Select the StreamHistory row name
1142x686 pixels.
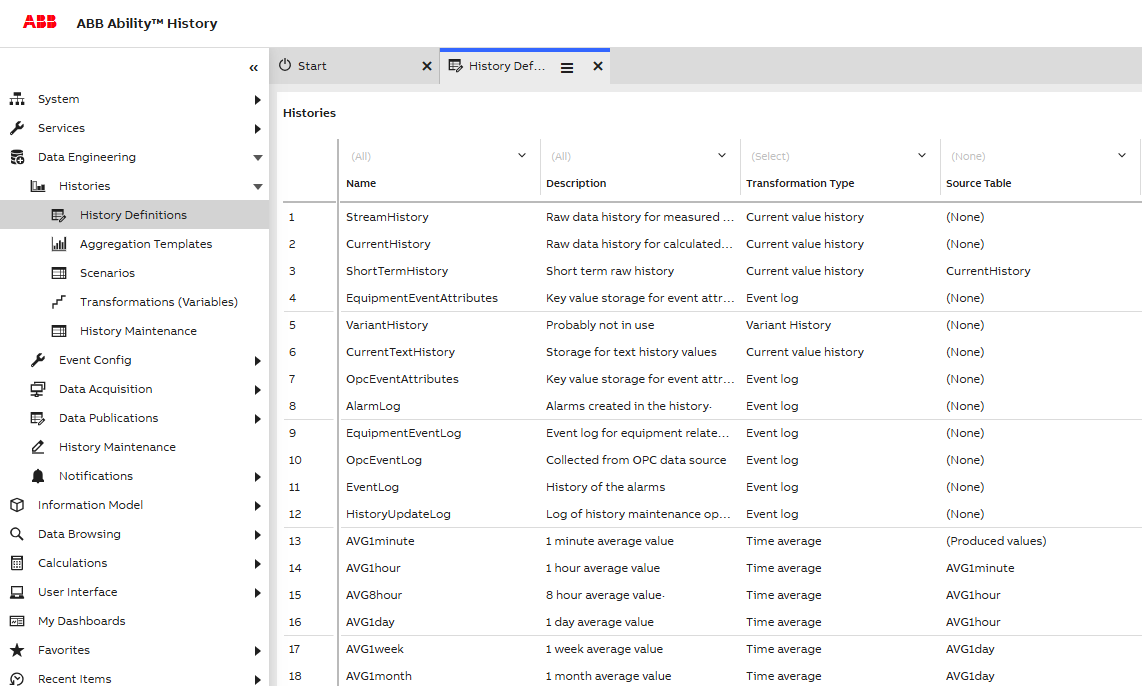click(x=387, y=217)
